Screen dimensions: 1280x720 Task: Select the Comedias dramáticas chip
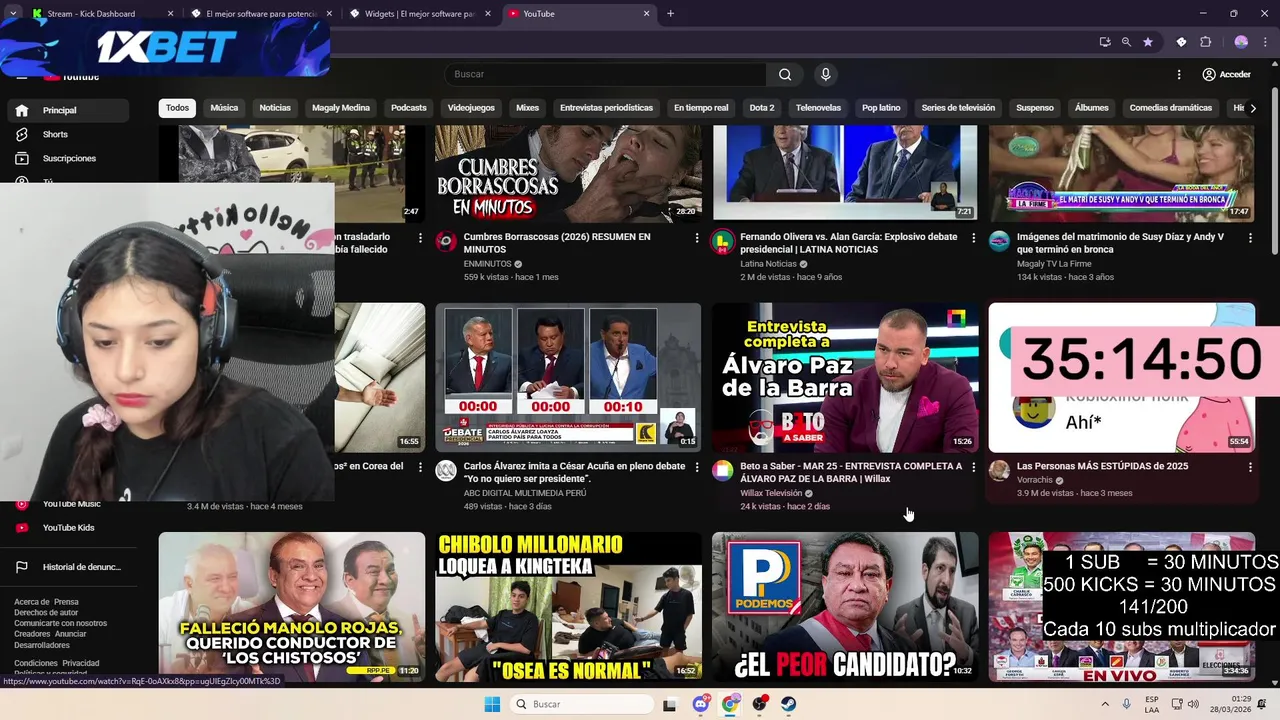pos(1170,108)
